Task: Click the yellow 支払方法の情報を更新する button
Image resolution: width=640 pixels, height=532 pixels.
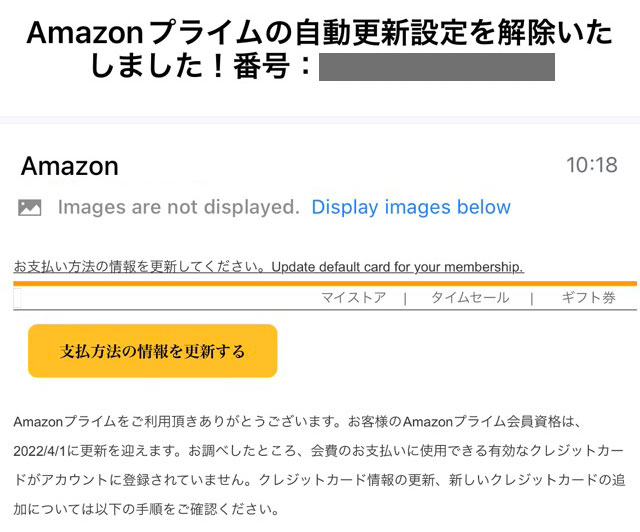Action: (x=153, y=351)
